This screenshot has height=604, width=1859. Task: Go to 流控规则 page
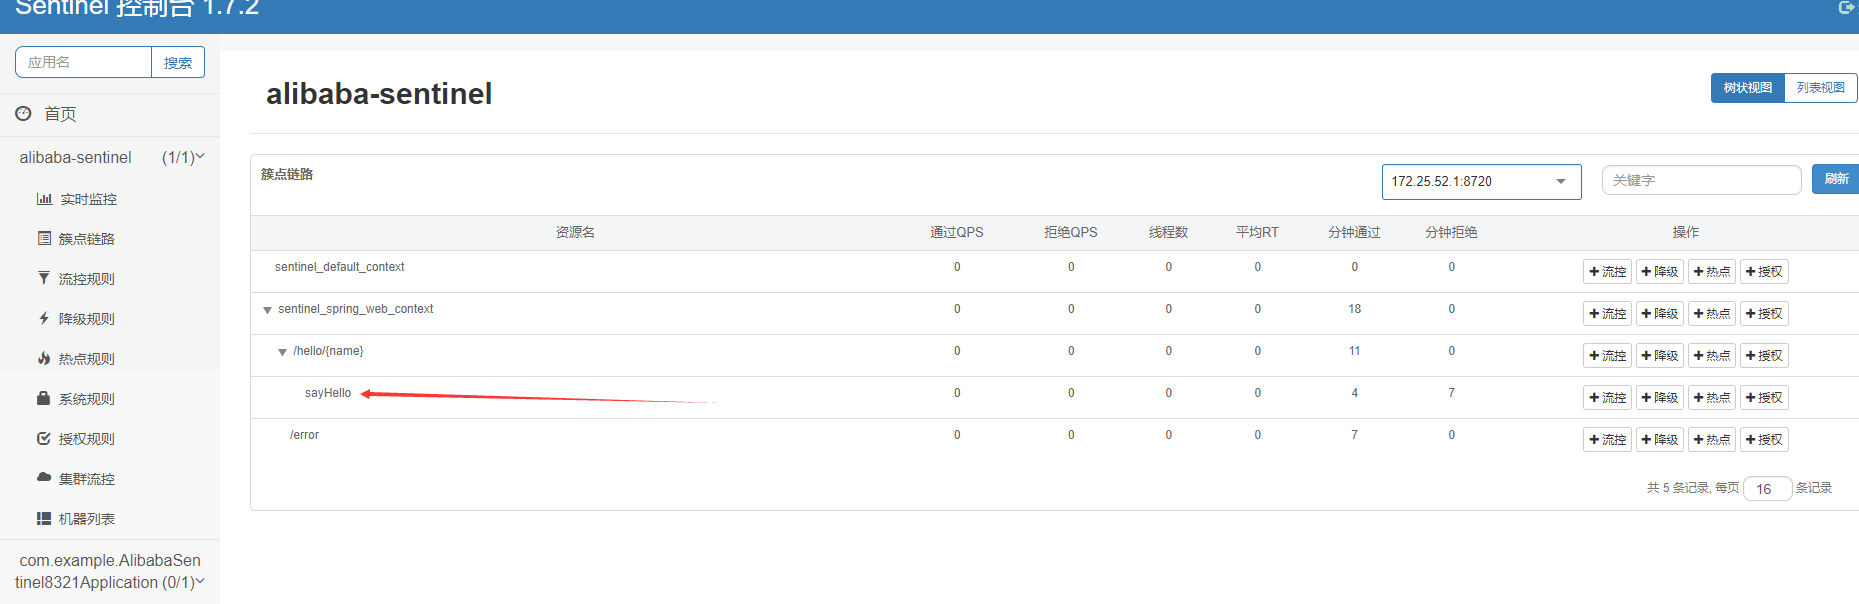click(87, 279)
